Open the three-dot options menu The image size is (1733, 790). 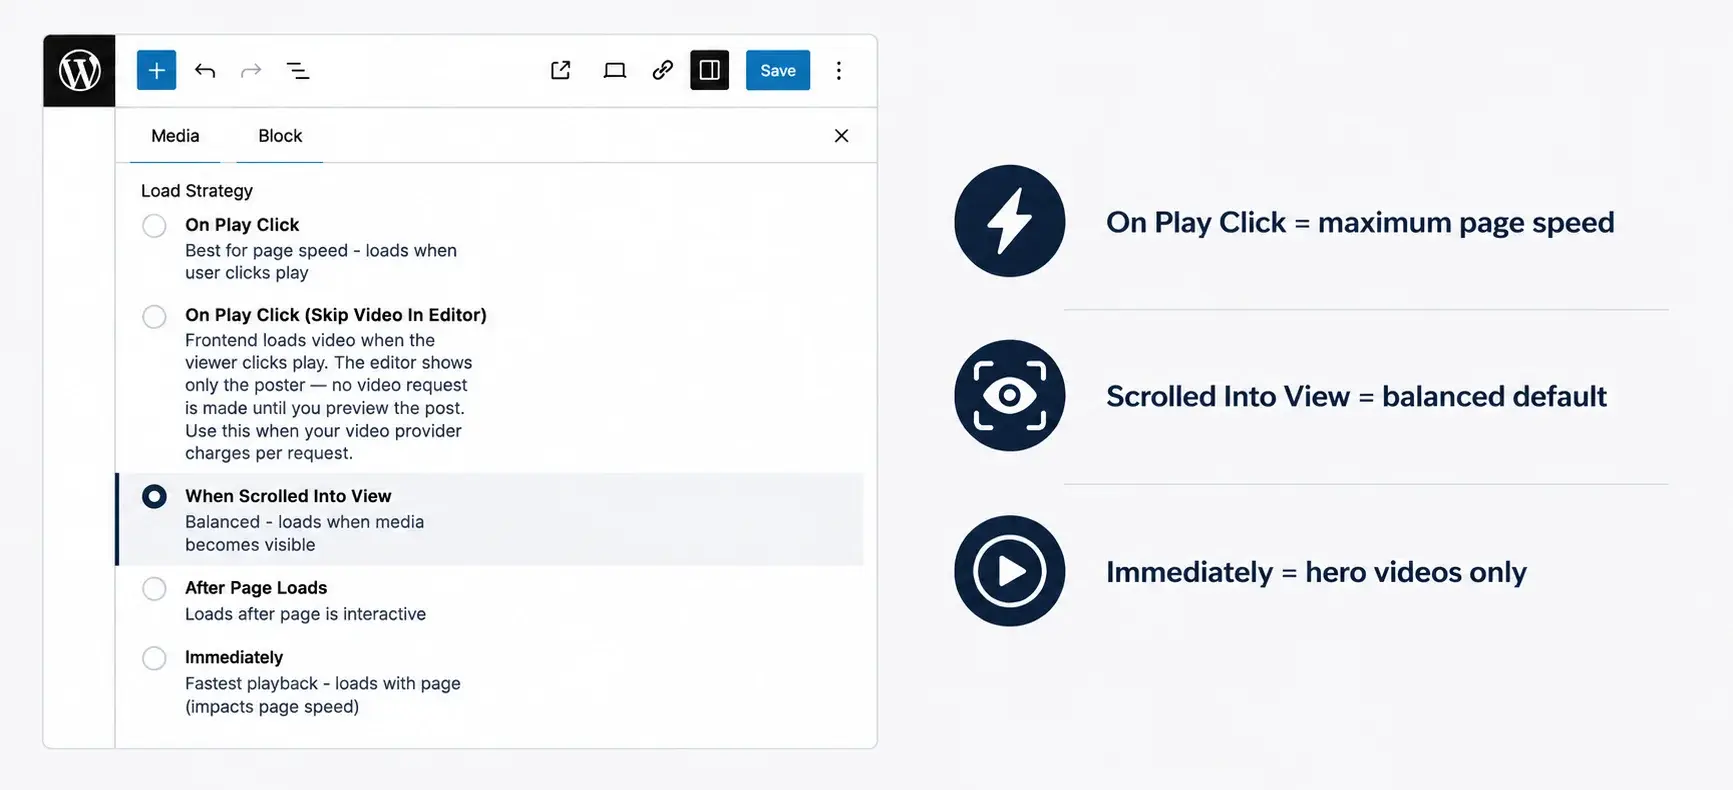[x=839, y=70]
